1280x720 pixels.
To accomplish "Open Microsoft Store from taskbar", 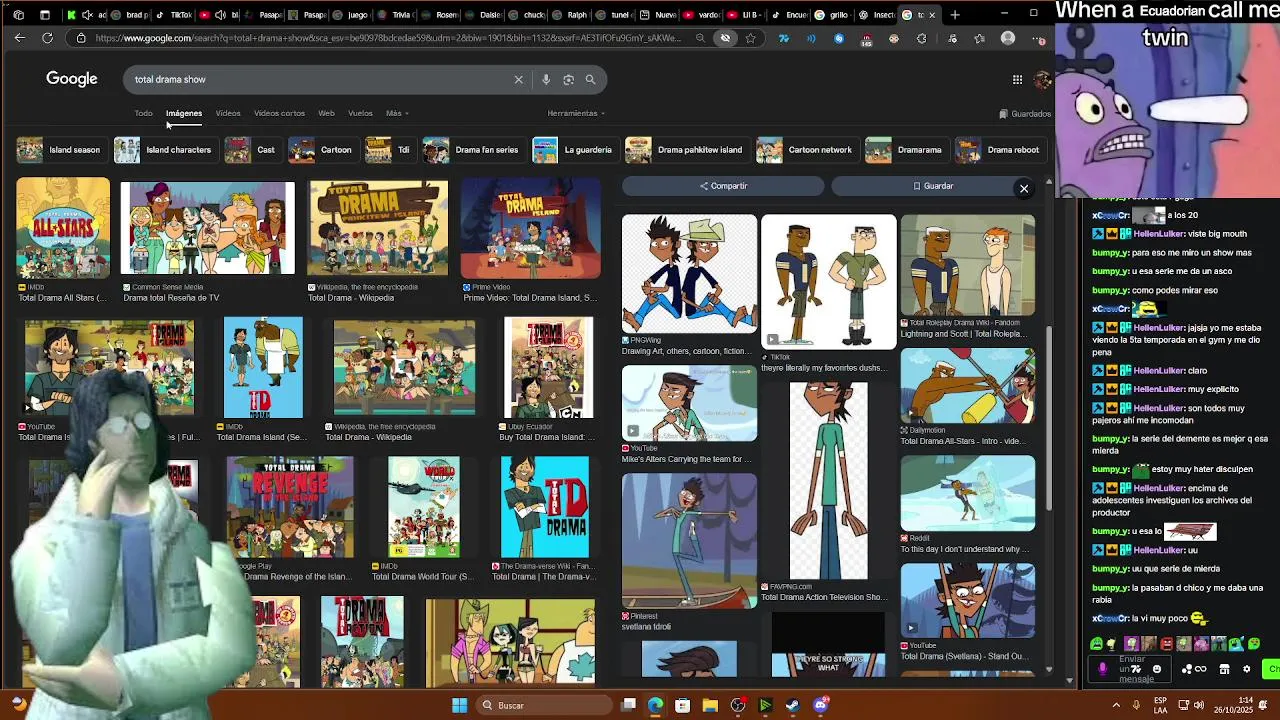I will (x=682, y=705).
